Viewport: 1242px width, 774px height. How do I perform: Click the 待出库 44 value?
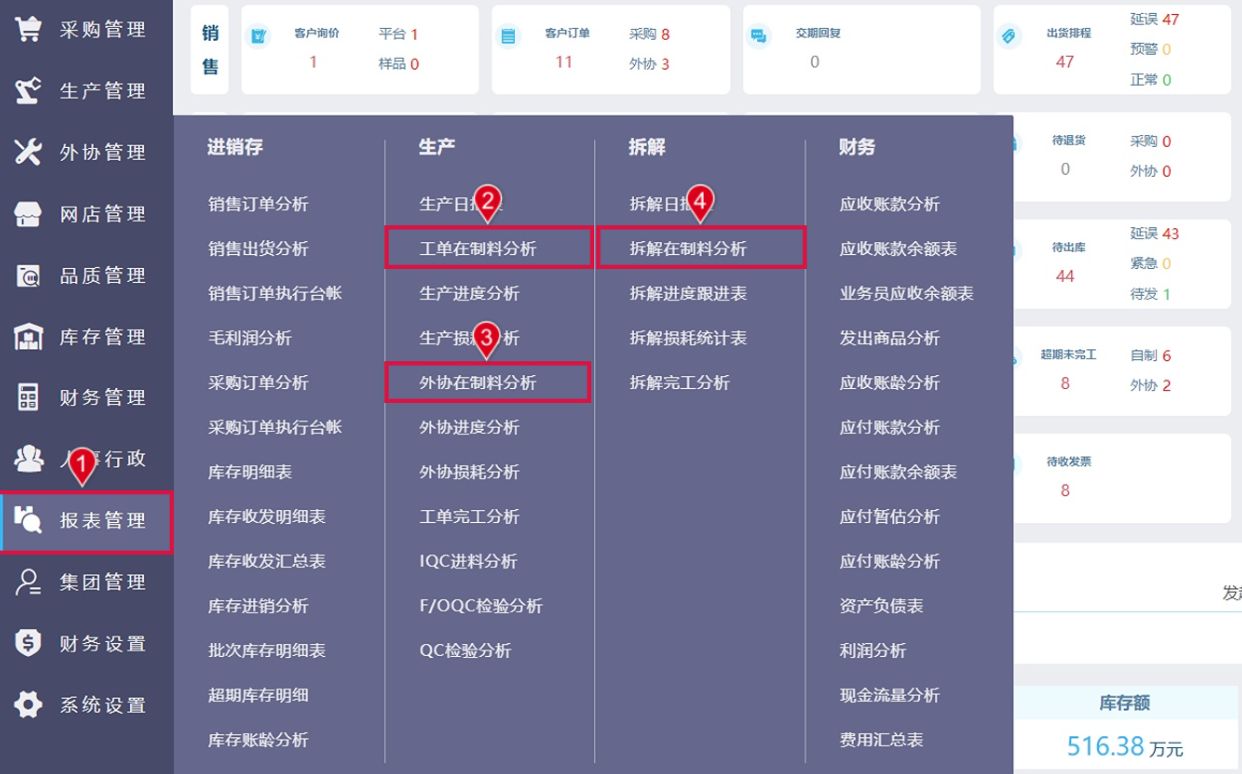click(x=1064, y=275)
